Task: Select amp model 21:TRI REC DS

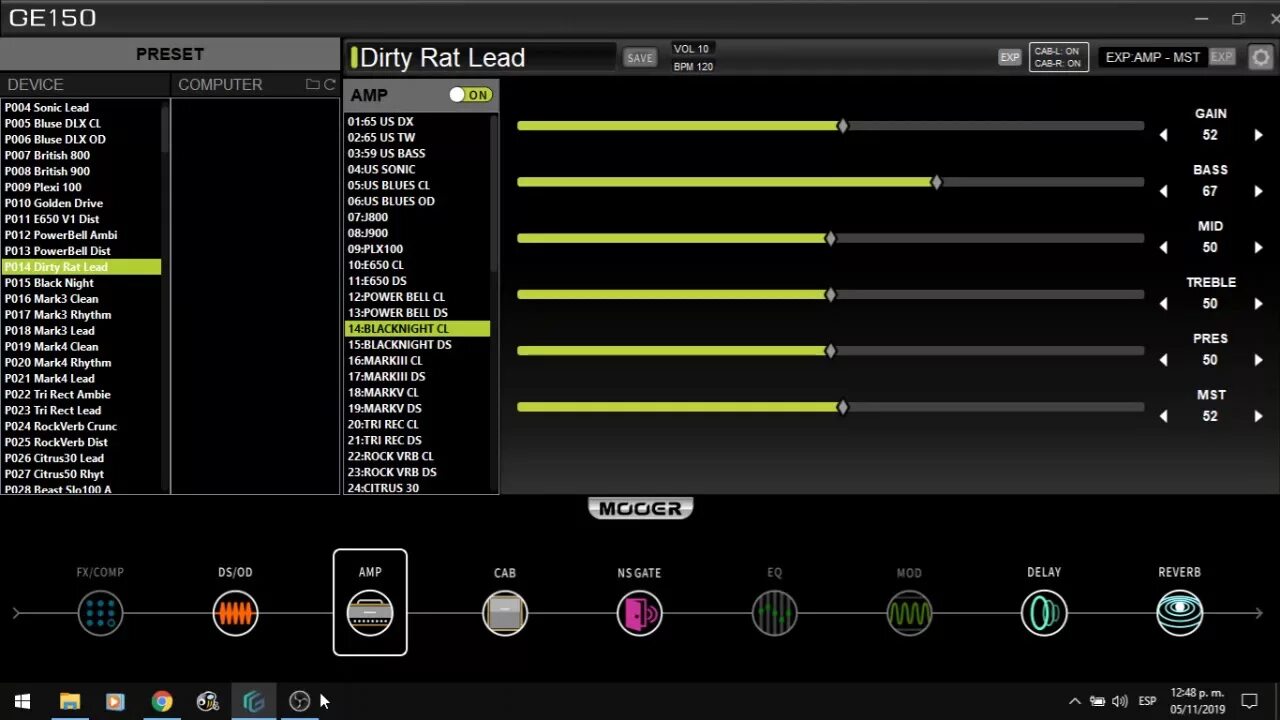Action: [x=417, y=440]
